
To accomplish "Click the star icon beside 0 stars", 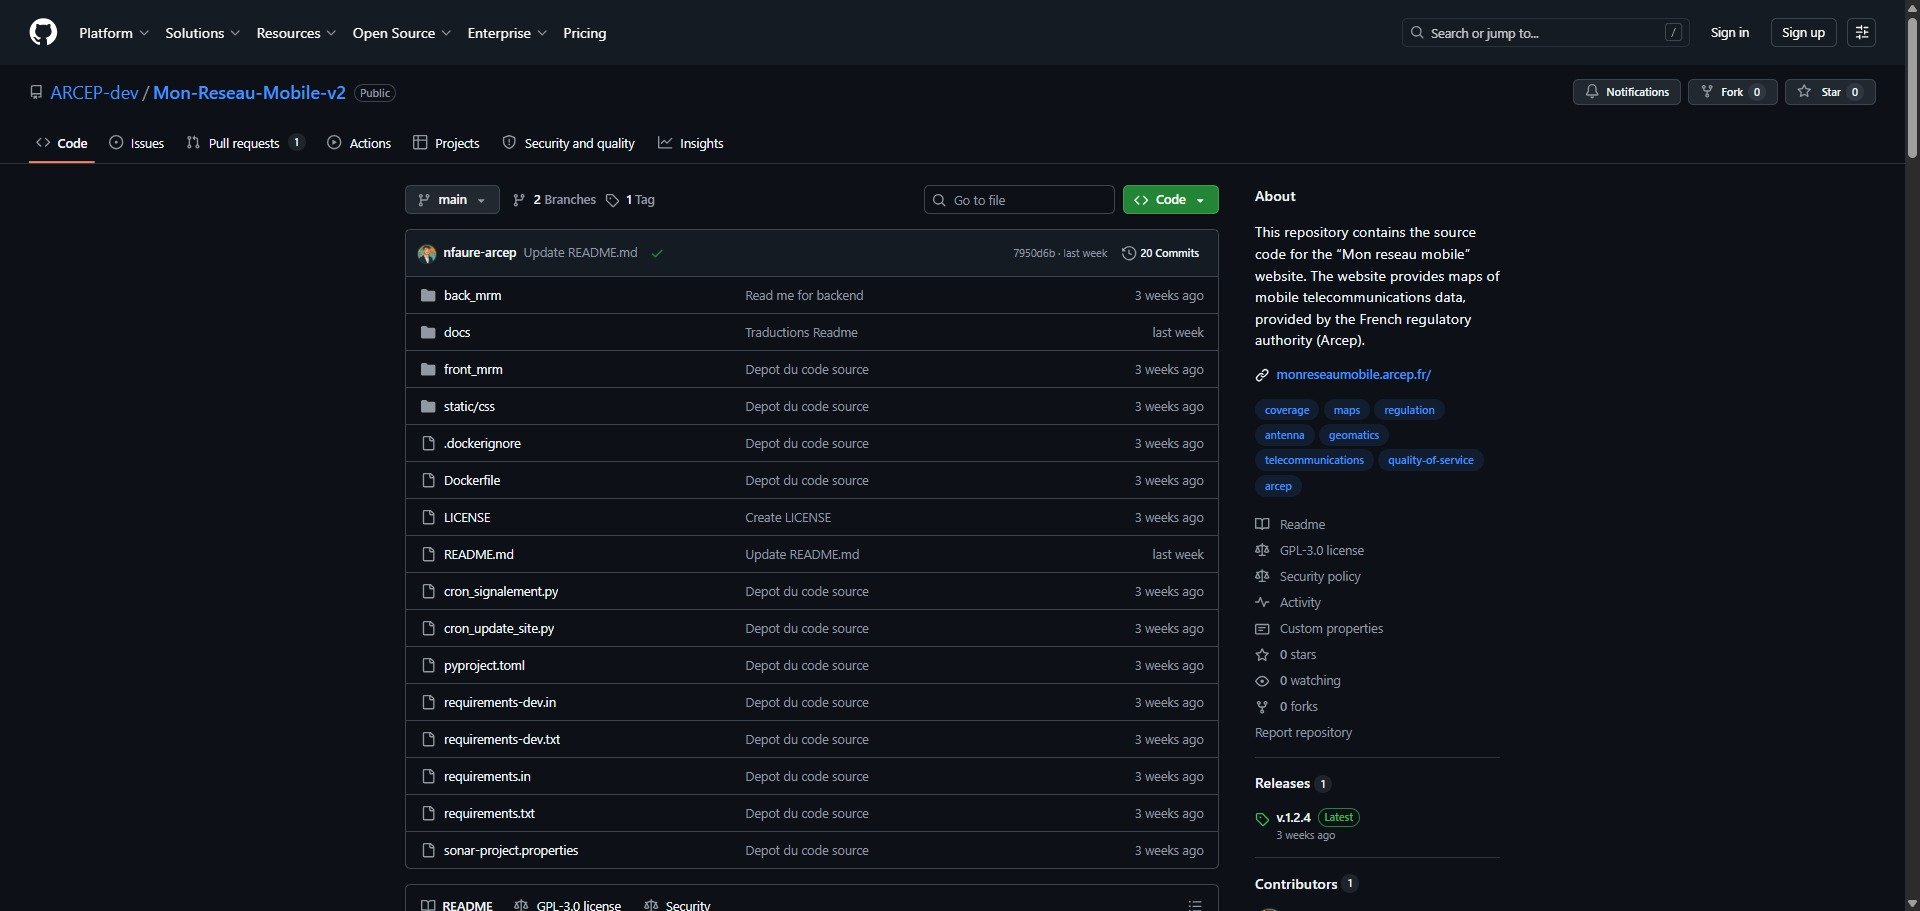I will pos(1262,654).
